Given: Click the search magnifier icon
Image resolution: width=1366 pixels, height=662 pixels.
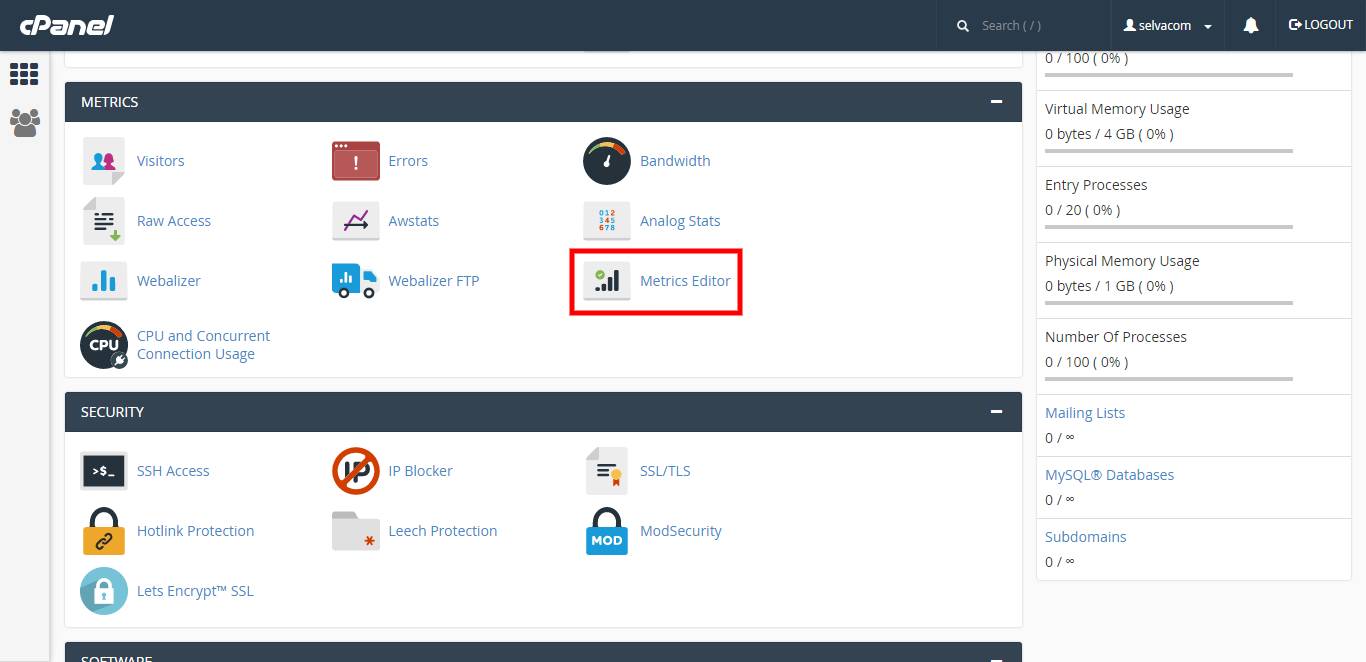Looking at the screenshot, I should tap(963, 26).
